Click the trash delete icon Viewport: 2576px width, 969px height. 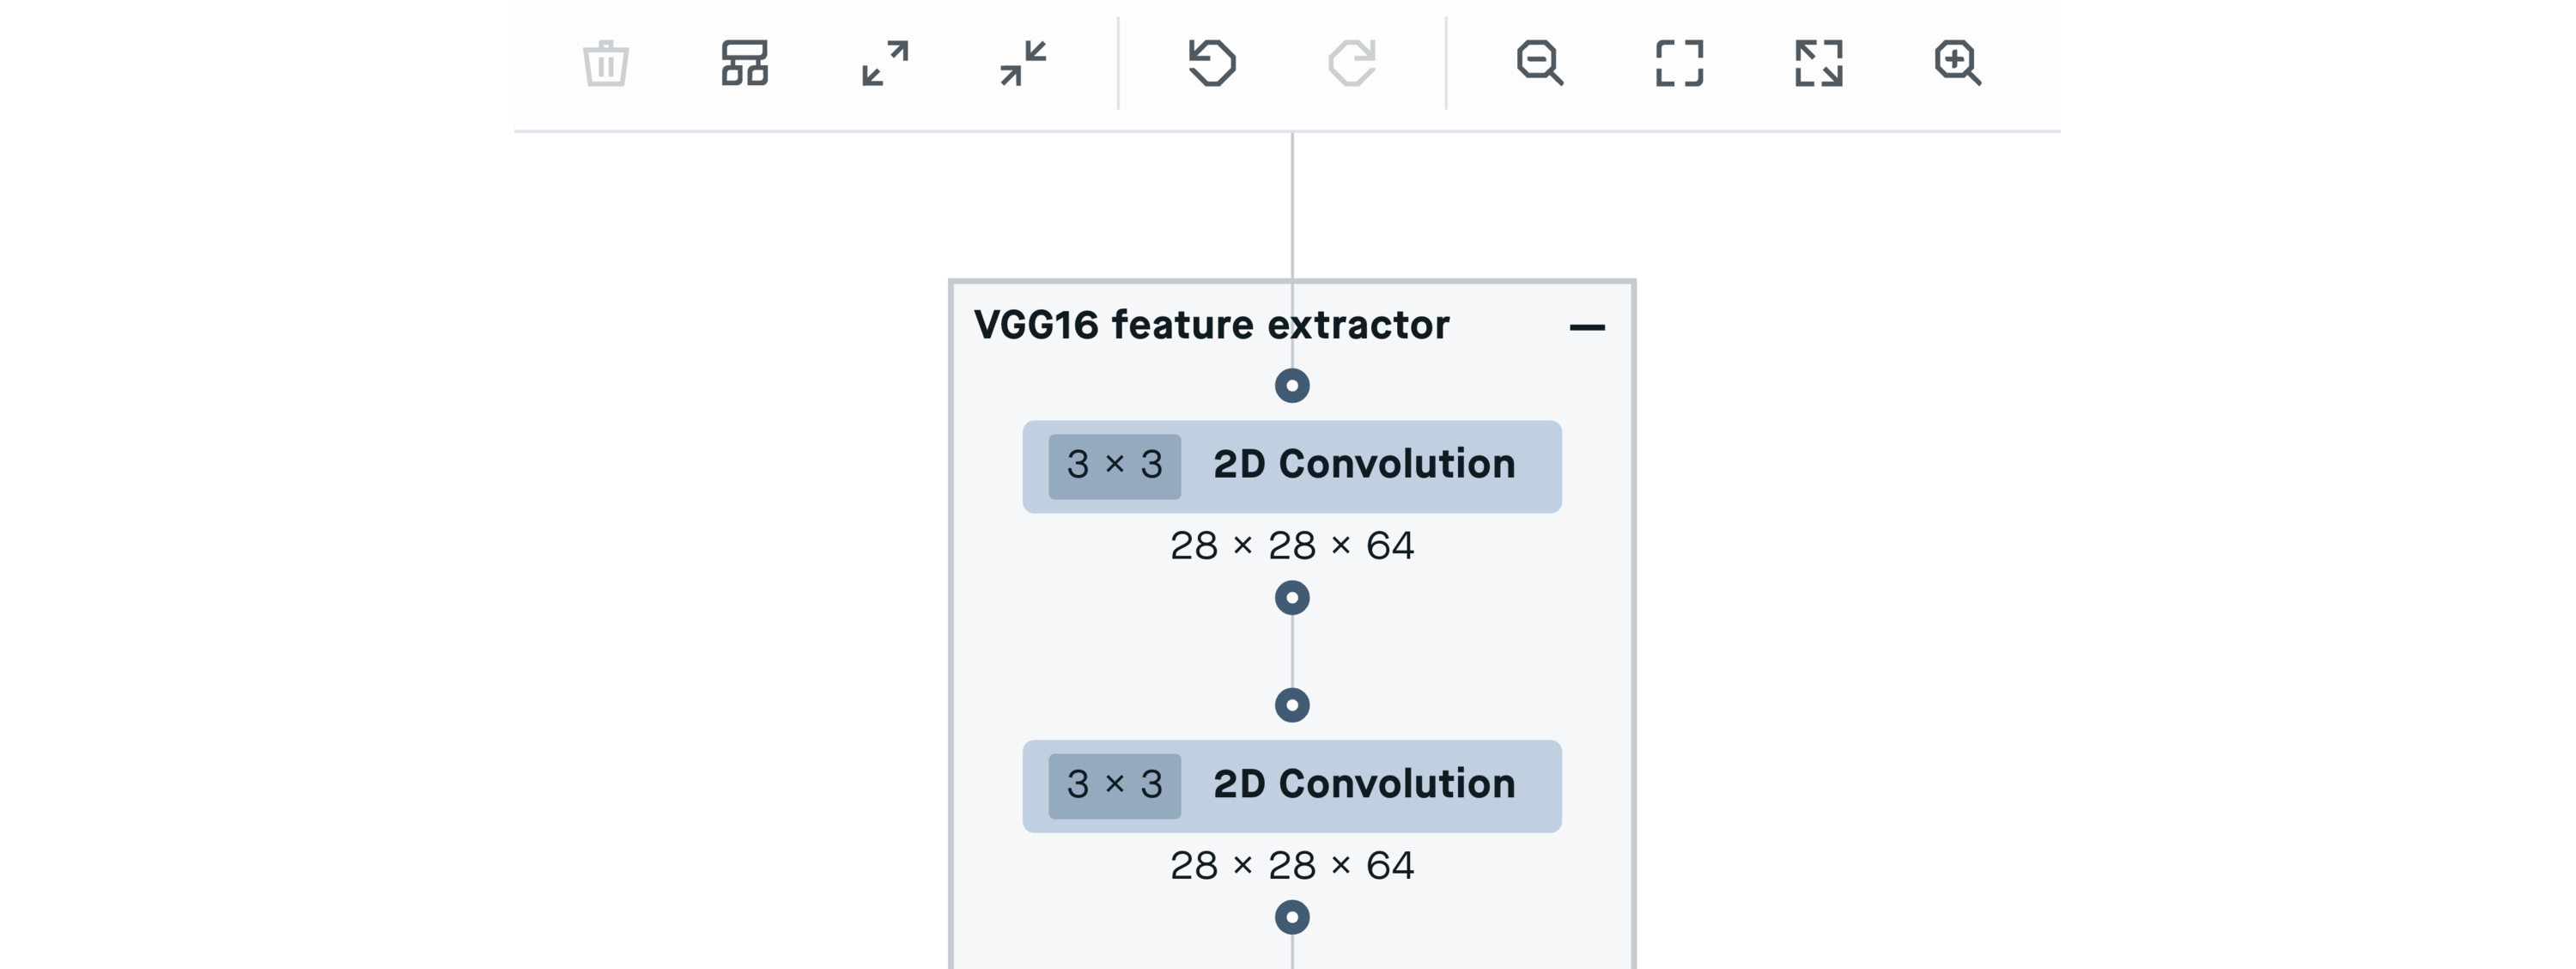tap(605, 63)
